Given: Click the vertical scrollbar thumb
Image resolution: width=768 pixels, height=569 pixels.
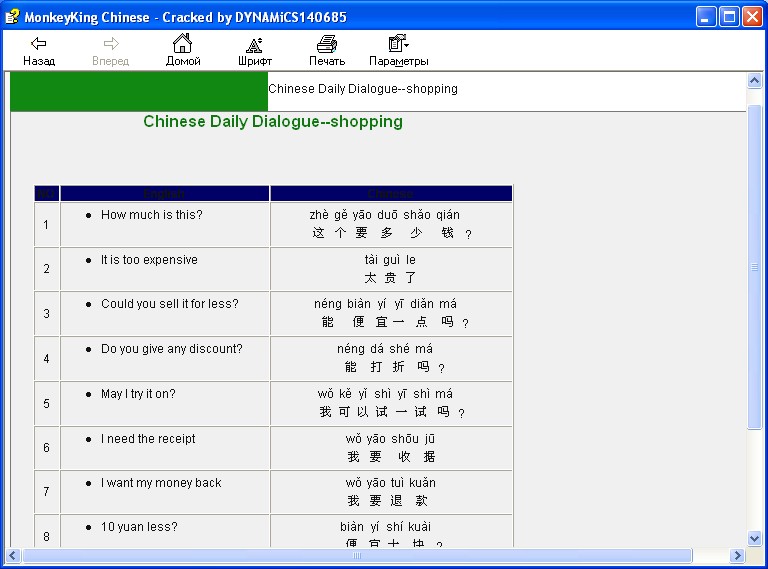Looking at the screenshot, I should point(754,267).
